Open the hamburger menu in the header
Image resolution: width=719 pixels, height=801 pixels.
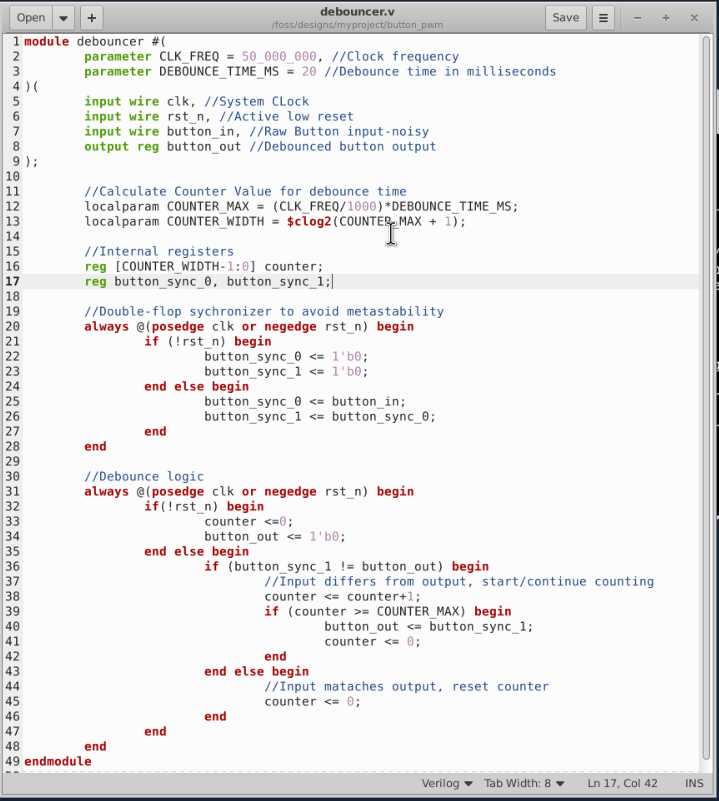click(603, 17)
